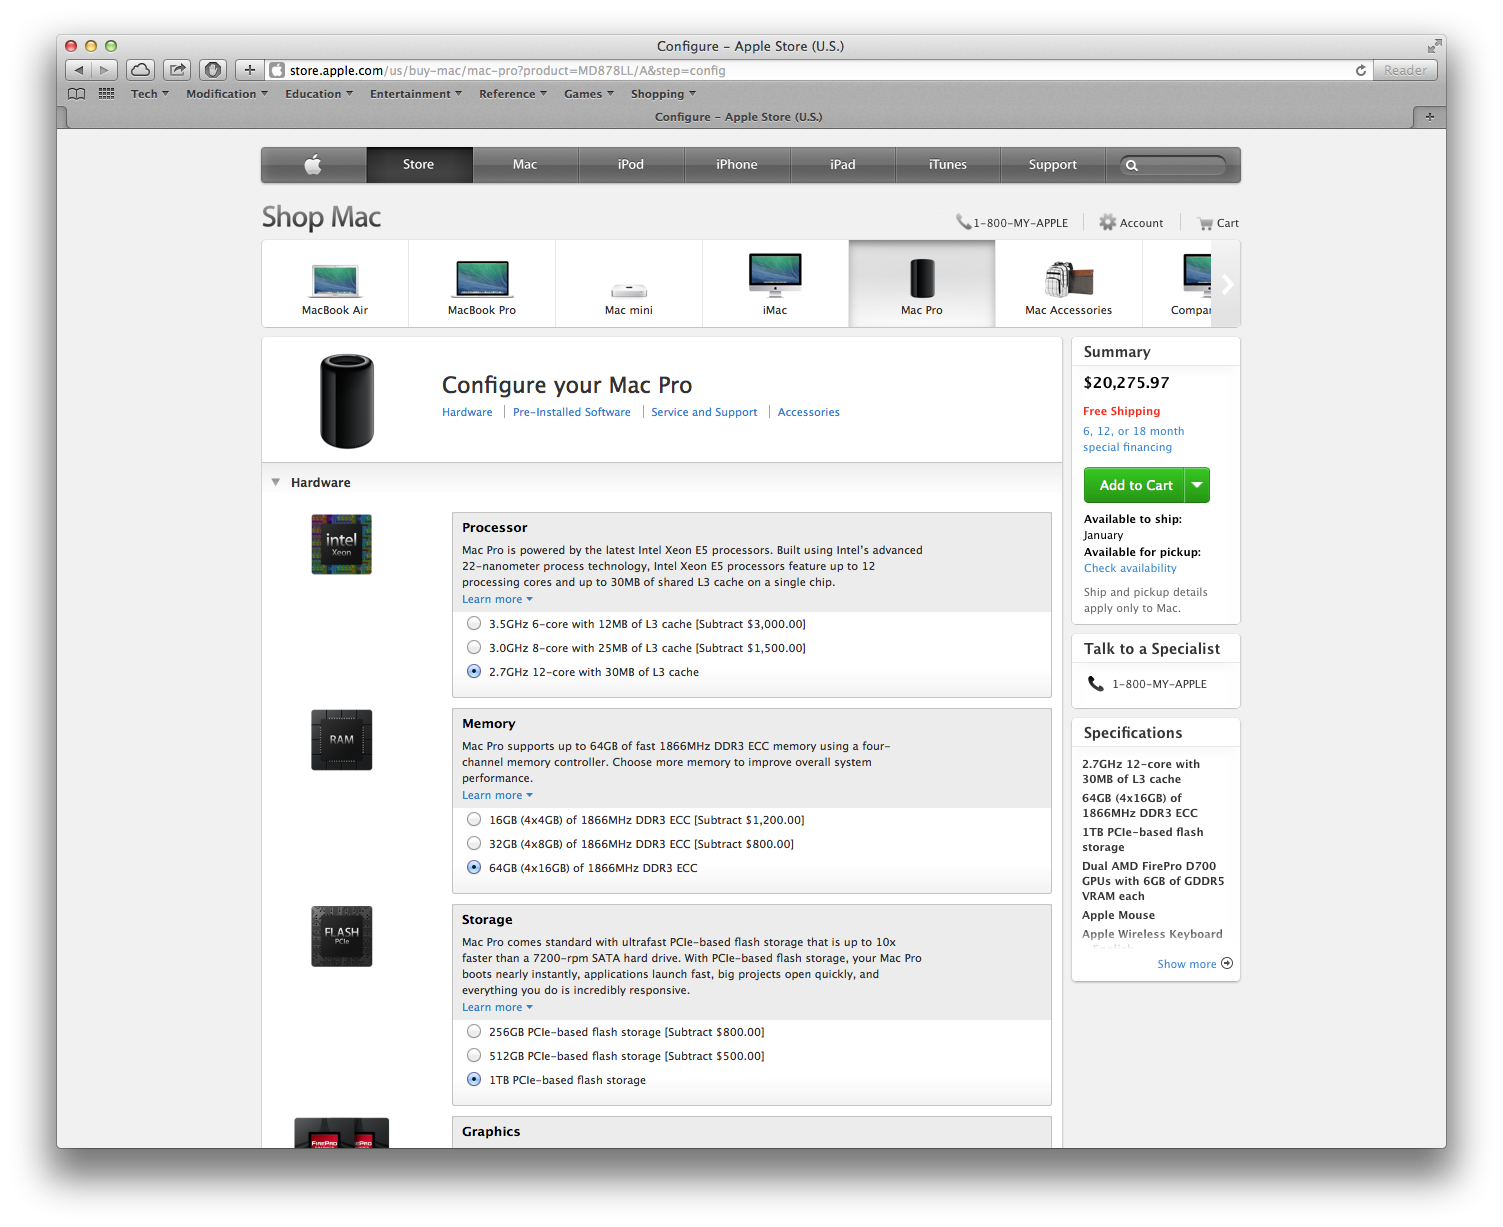Select 64GB (4x16GB) memory option
Image resolution: width=1503 pixels, height=1227 pixels.
click(474, 867)
